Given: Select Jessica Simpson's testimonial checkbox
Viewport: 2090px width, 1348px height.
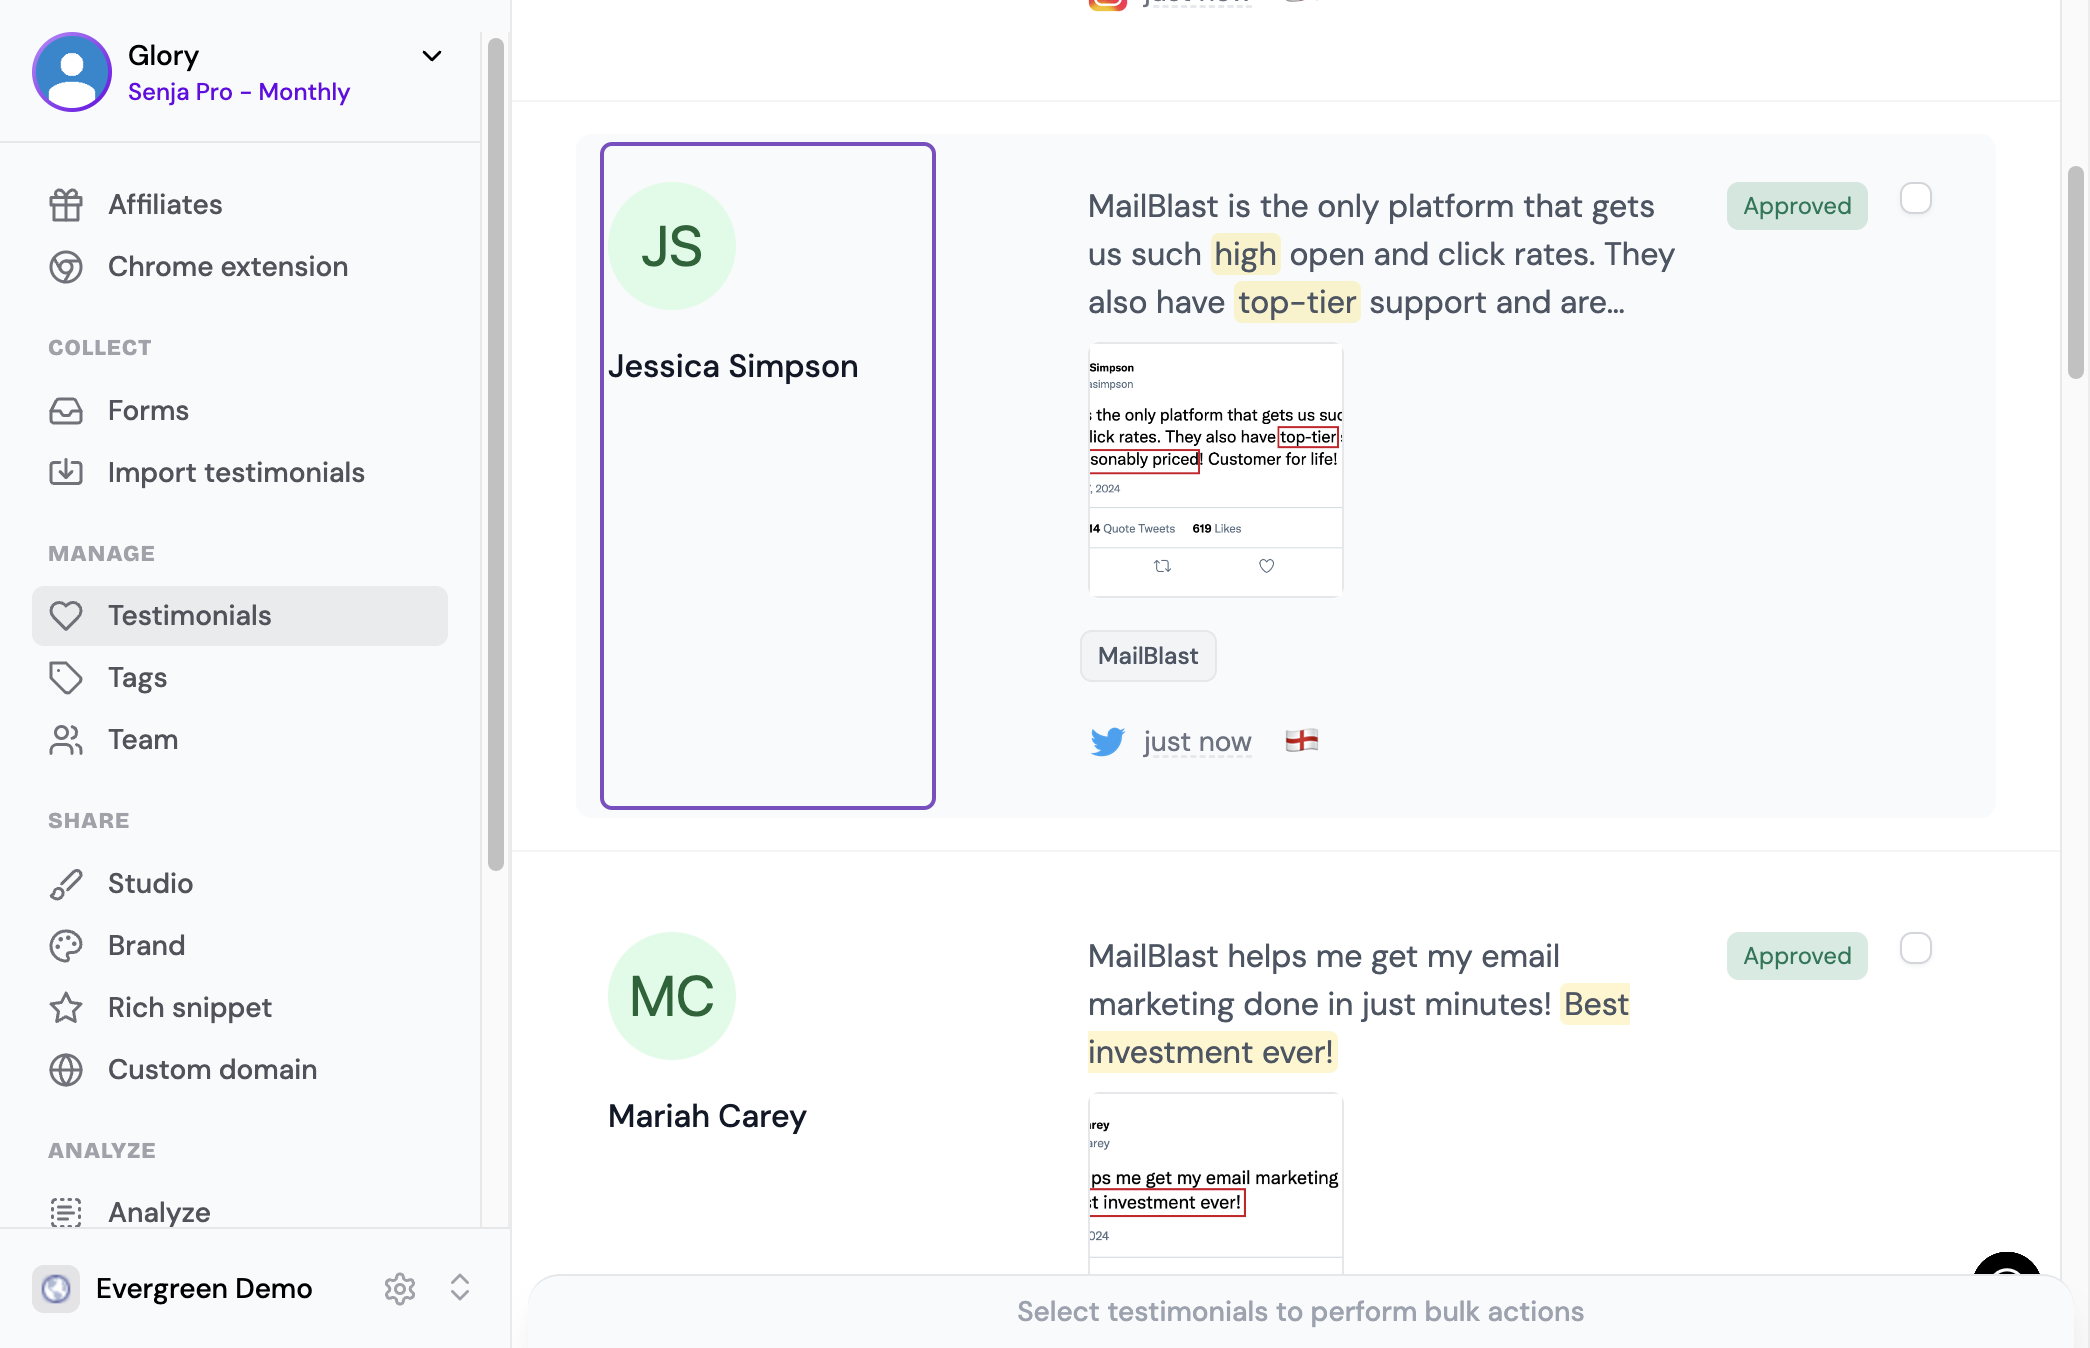Looking at the screenshot, I should point(1916,199).
